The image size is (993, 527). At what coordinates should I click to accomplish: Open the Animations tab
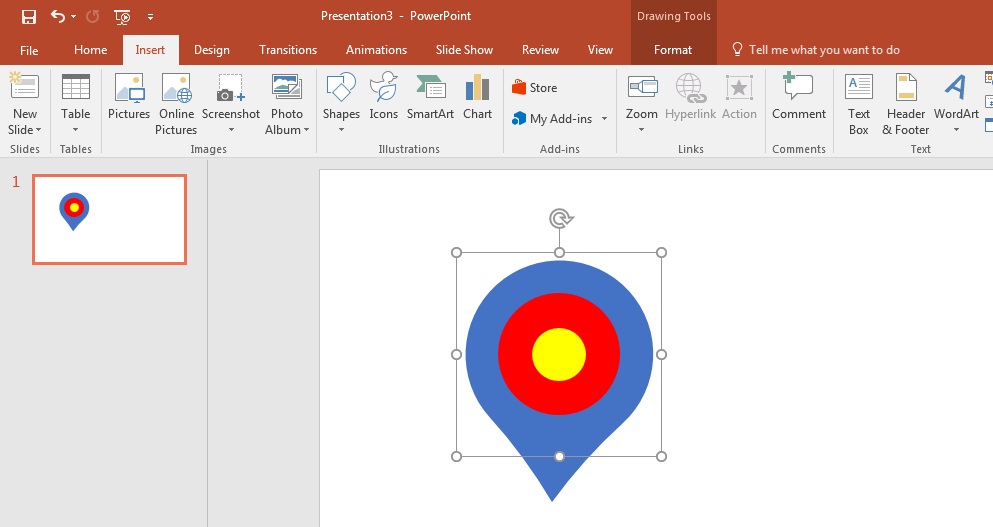[x=376, y=50]
